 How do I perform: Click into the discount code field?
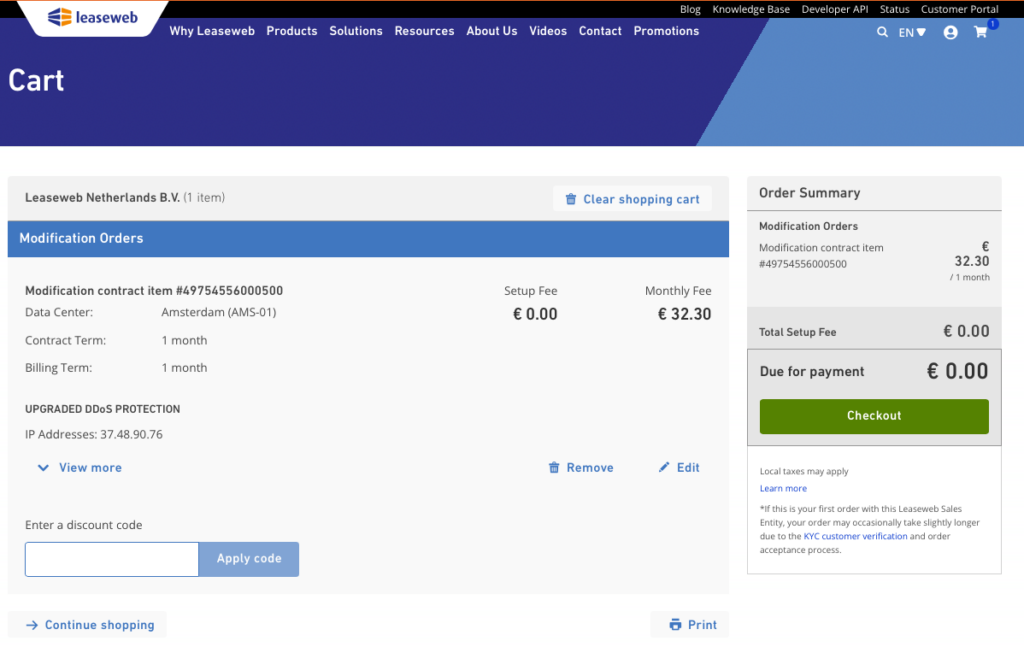112,559
